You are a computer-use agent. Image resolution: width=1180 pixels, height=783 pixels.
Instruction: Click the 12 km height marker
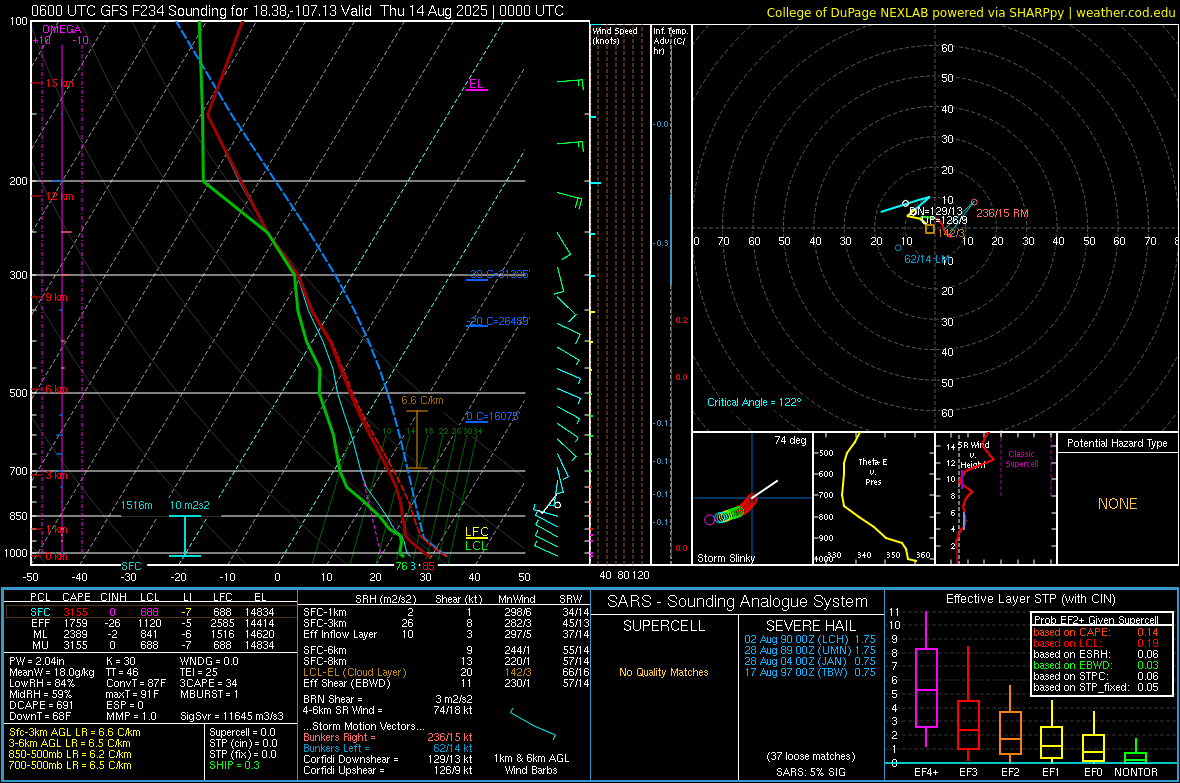point(59,197)
